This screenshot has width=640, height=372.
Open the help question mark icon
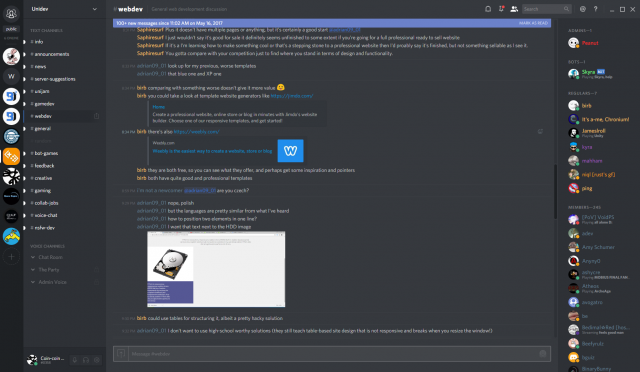click(596, 9)
